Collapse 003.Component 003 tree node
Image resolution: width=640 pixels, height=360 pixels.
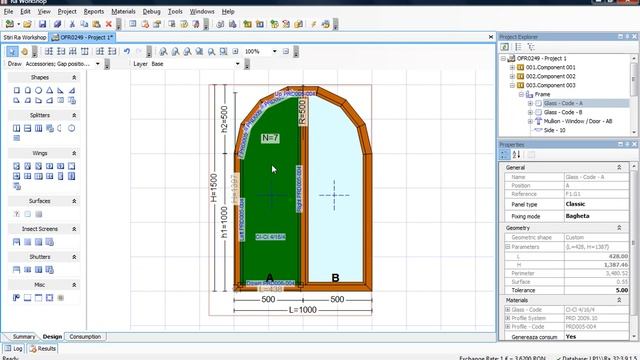(512, 85)
